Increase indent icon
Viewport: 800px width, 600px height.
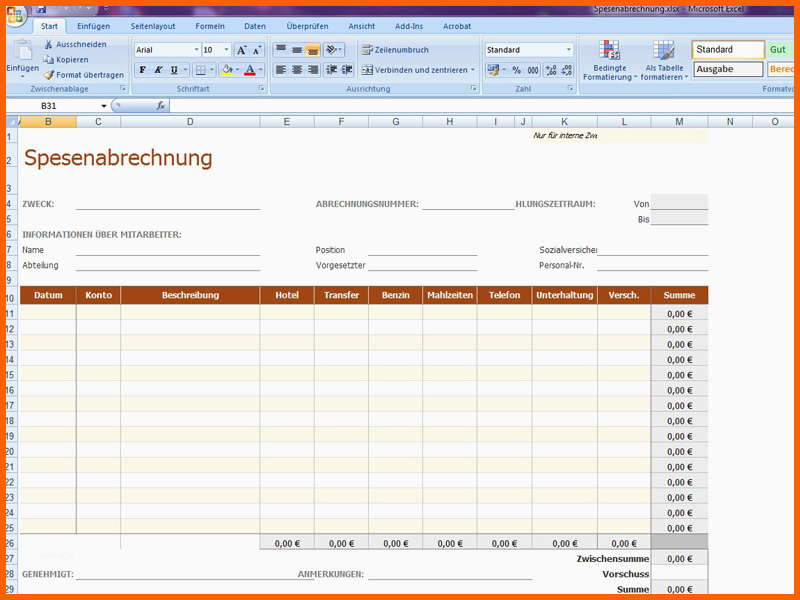point(347,70)
